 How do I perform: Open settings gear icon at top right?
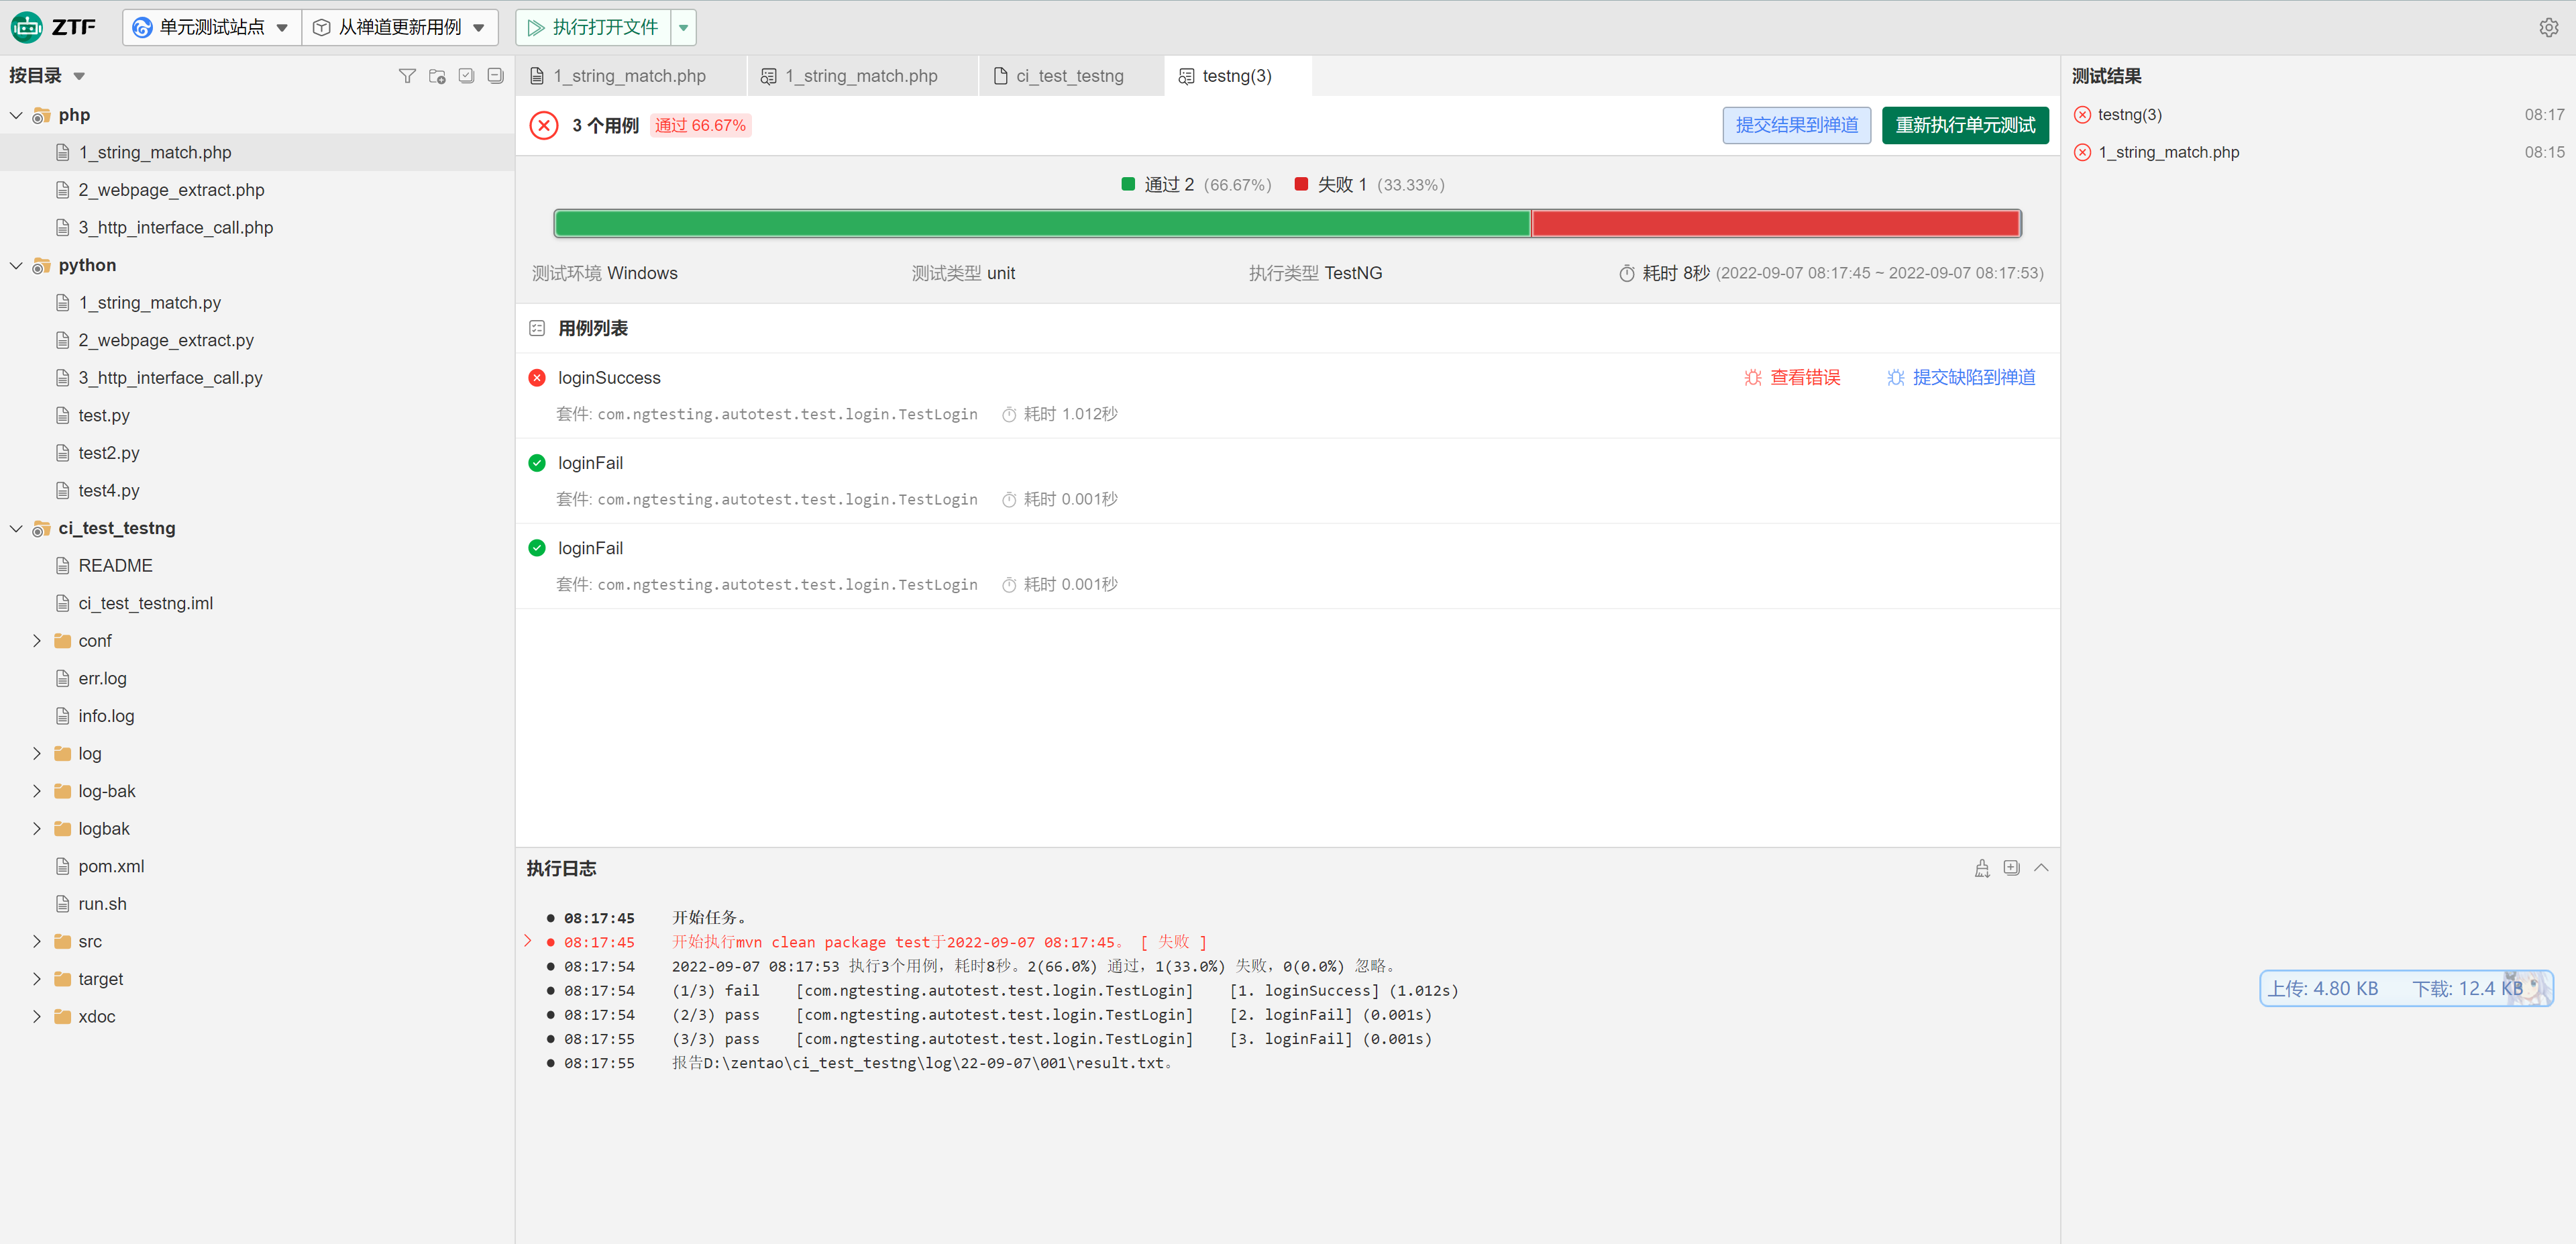pos(2548,28)
